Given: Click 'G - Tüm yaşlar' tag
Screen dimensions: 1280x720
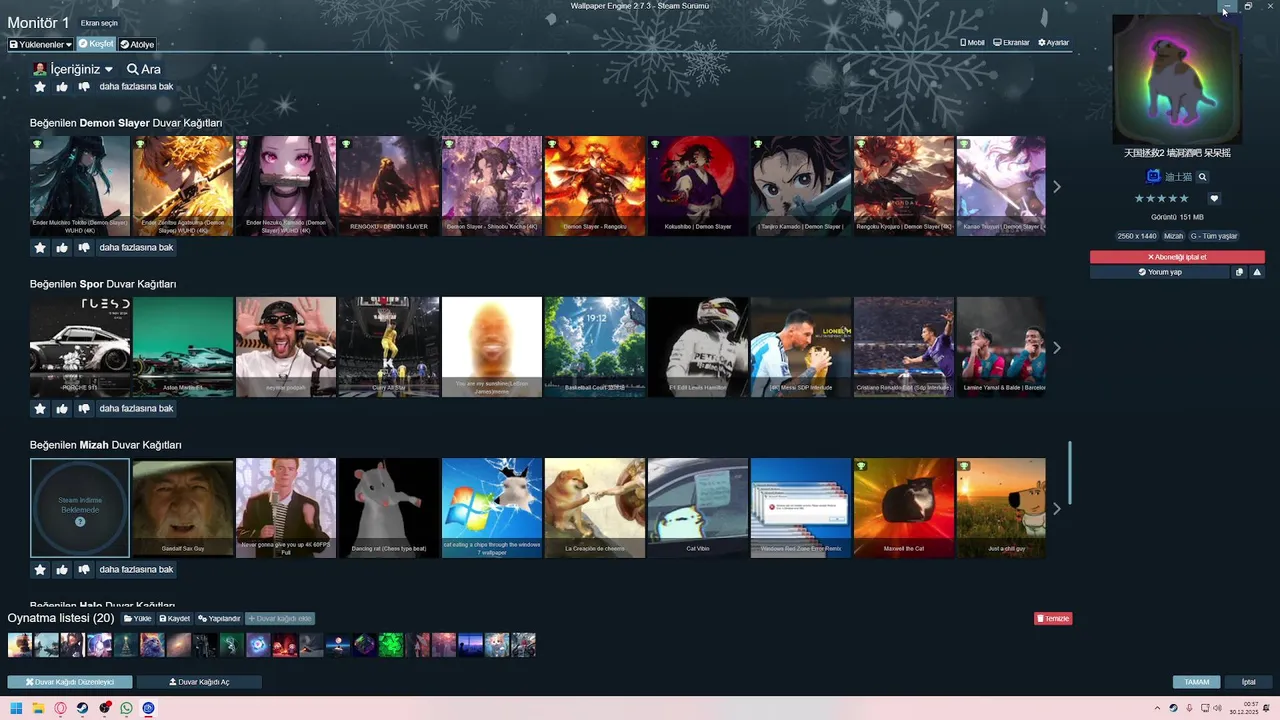Looking at the screenshot, I should click(1214, 236).
